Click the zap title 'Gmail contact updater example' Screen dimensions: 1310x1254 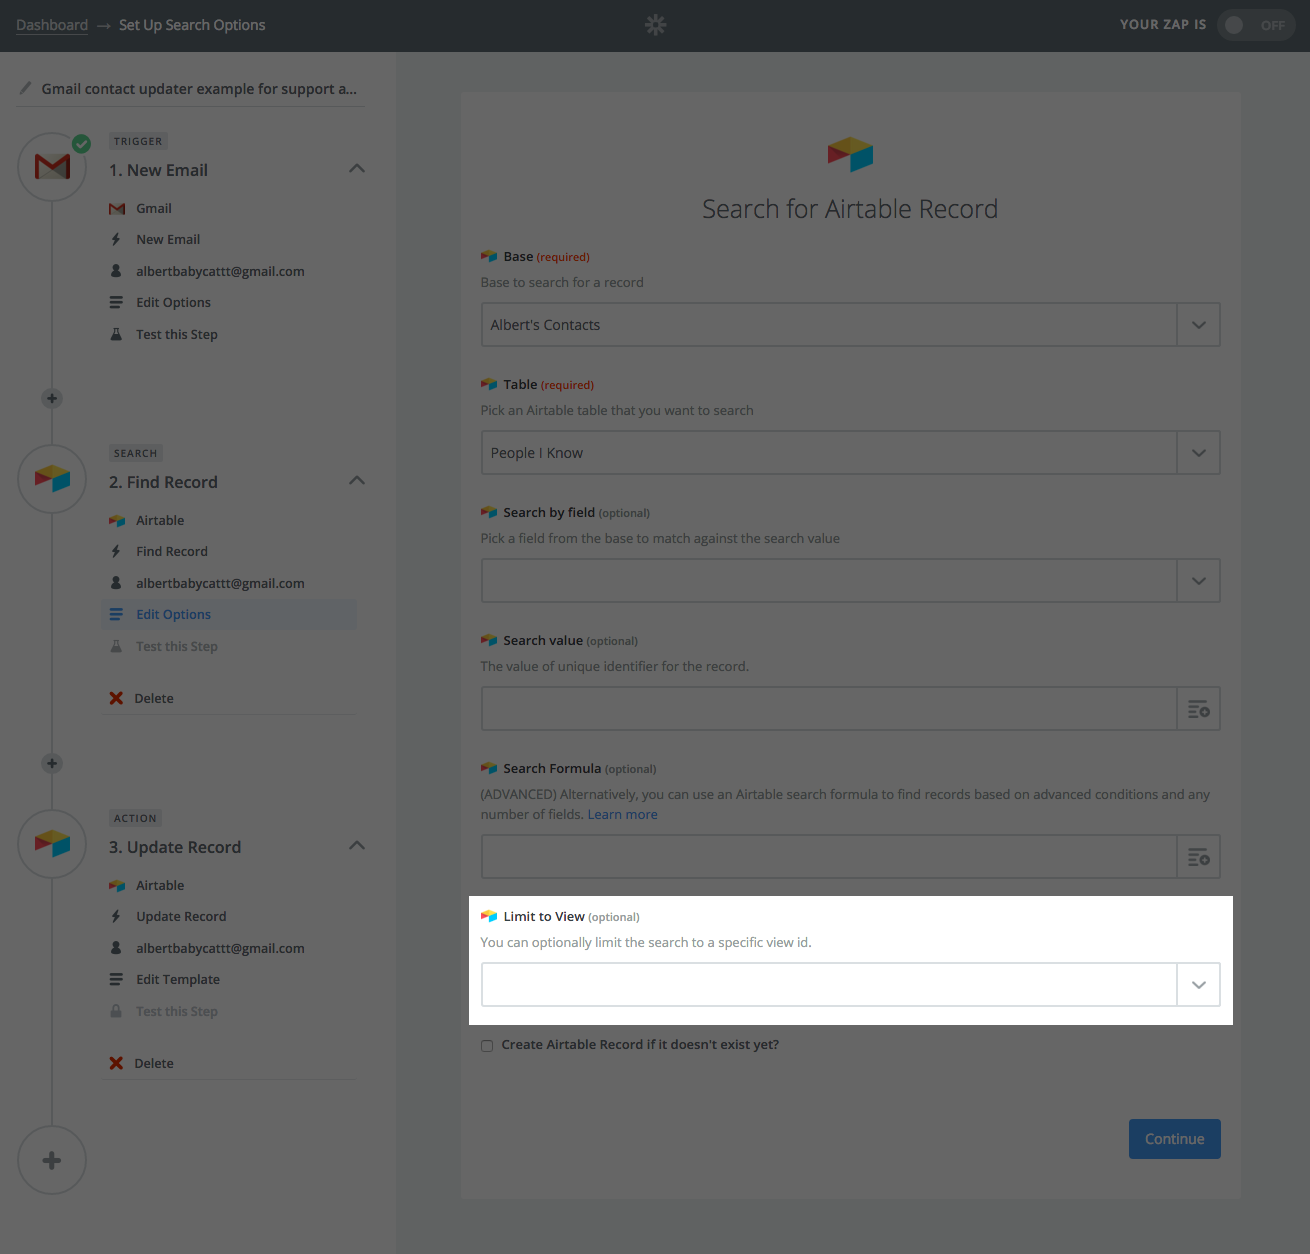click(x=199, y=88)
